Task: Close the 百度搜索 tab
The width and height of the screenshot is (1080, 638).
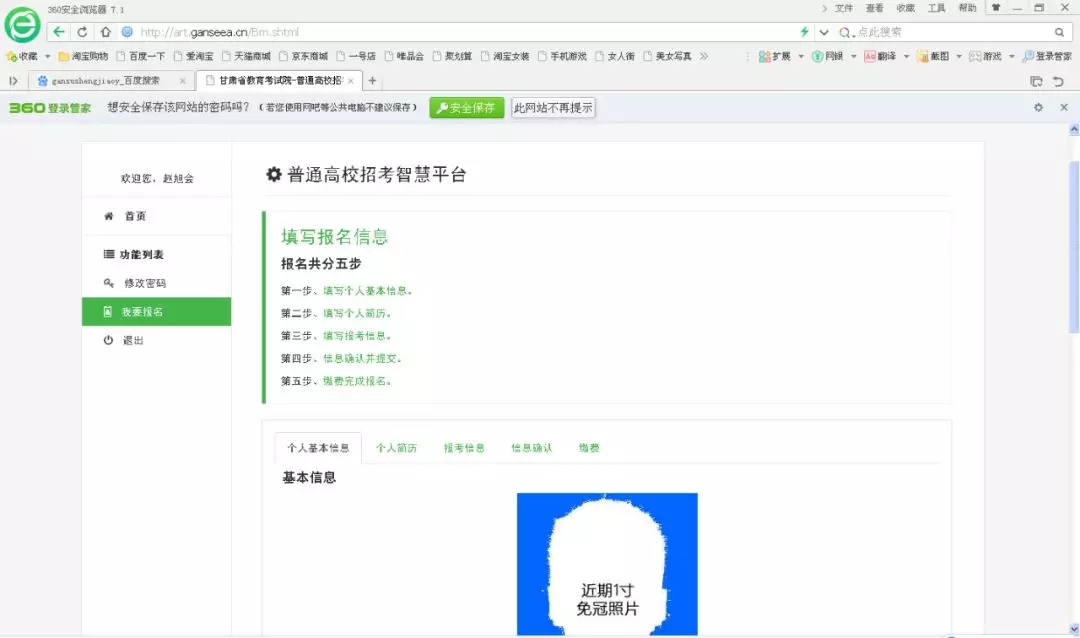Action: point(183,81)
